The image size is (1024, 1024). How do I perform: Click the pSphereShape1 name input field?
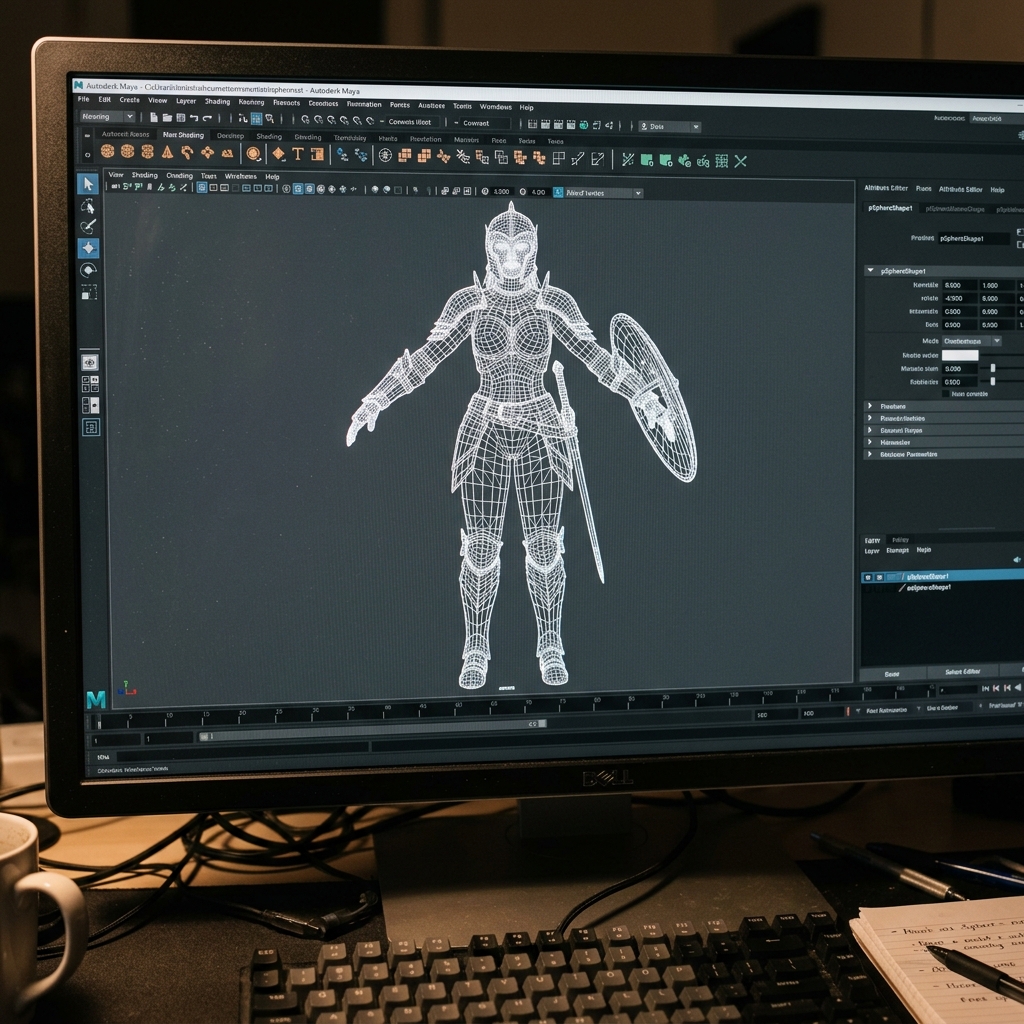tap(973, 238)
